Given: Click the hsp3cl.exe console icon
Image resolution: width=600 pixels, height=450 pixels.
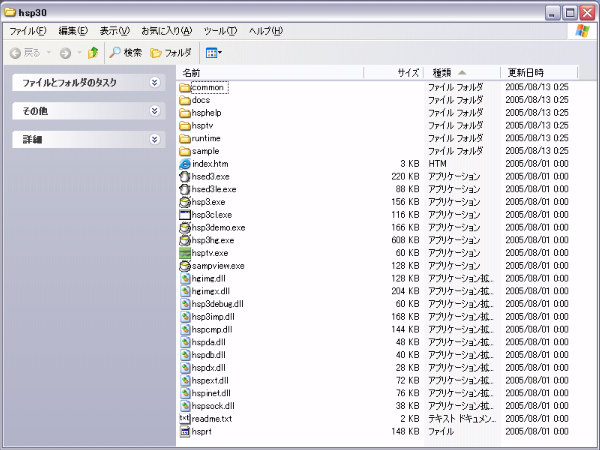Looking at the screenshot, I should pos(184,215).
